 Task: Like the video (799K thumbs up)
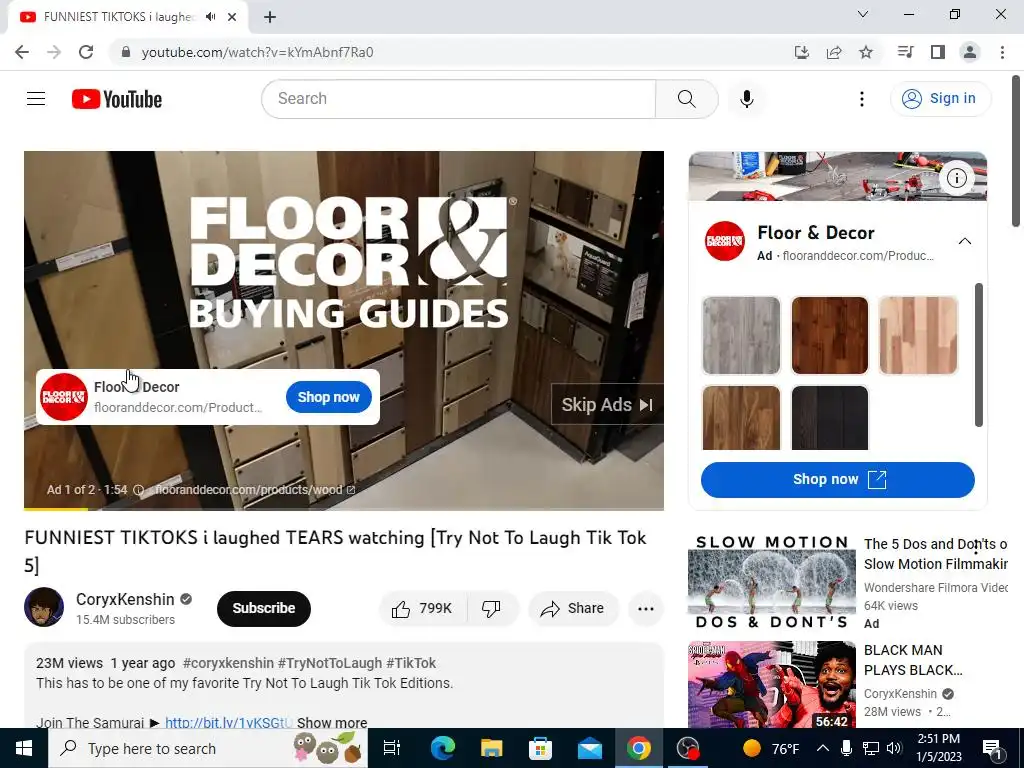pos(423,609)
